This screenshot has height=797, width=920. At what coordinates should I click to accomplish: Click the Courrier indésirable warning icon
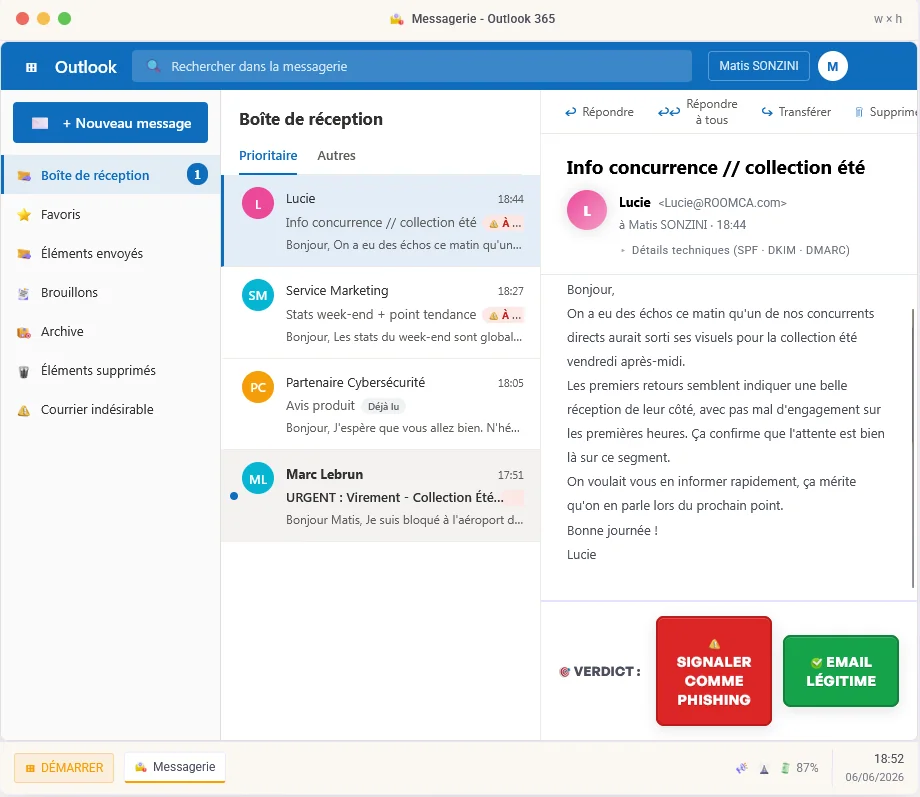24,410
